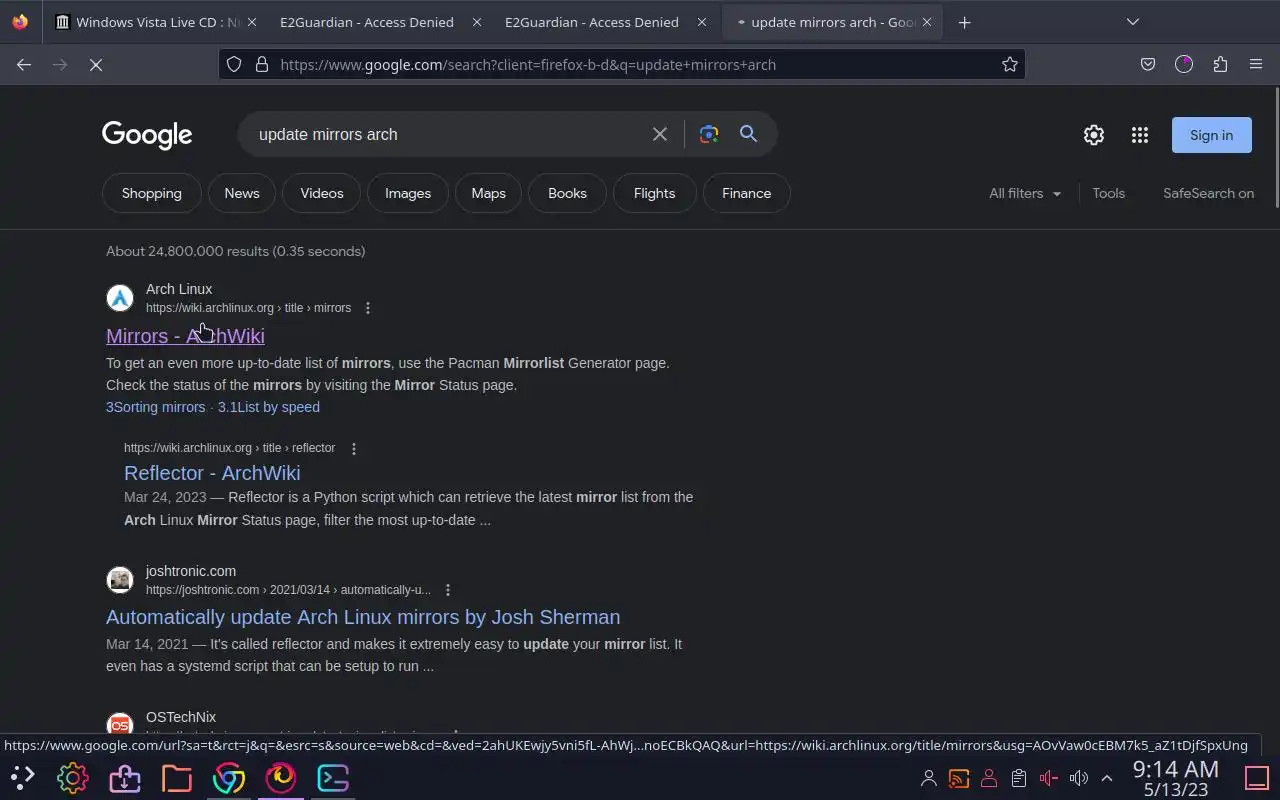
Task: Select the Finance filter
Action: coord(747,193)
